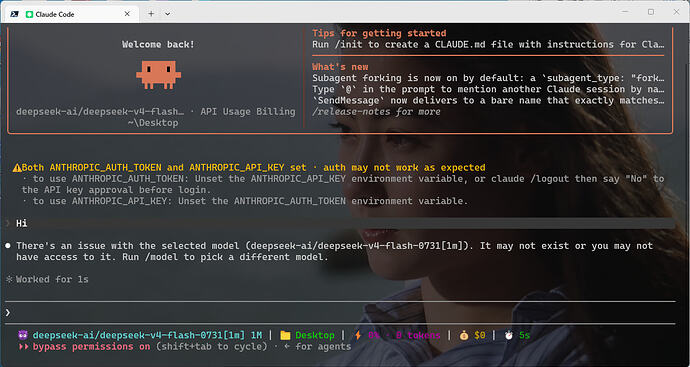Click the Claude pixel mascot
Viewport: 690px width, 367px height.
[158, 75]
